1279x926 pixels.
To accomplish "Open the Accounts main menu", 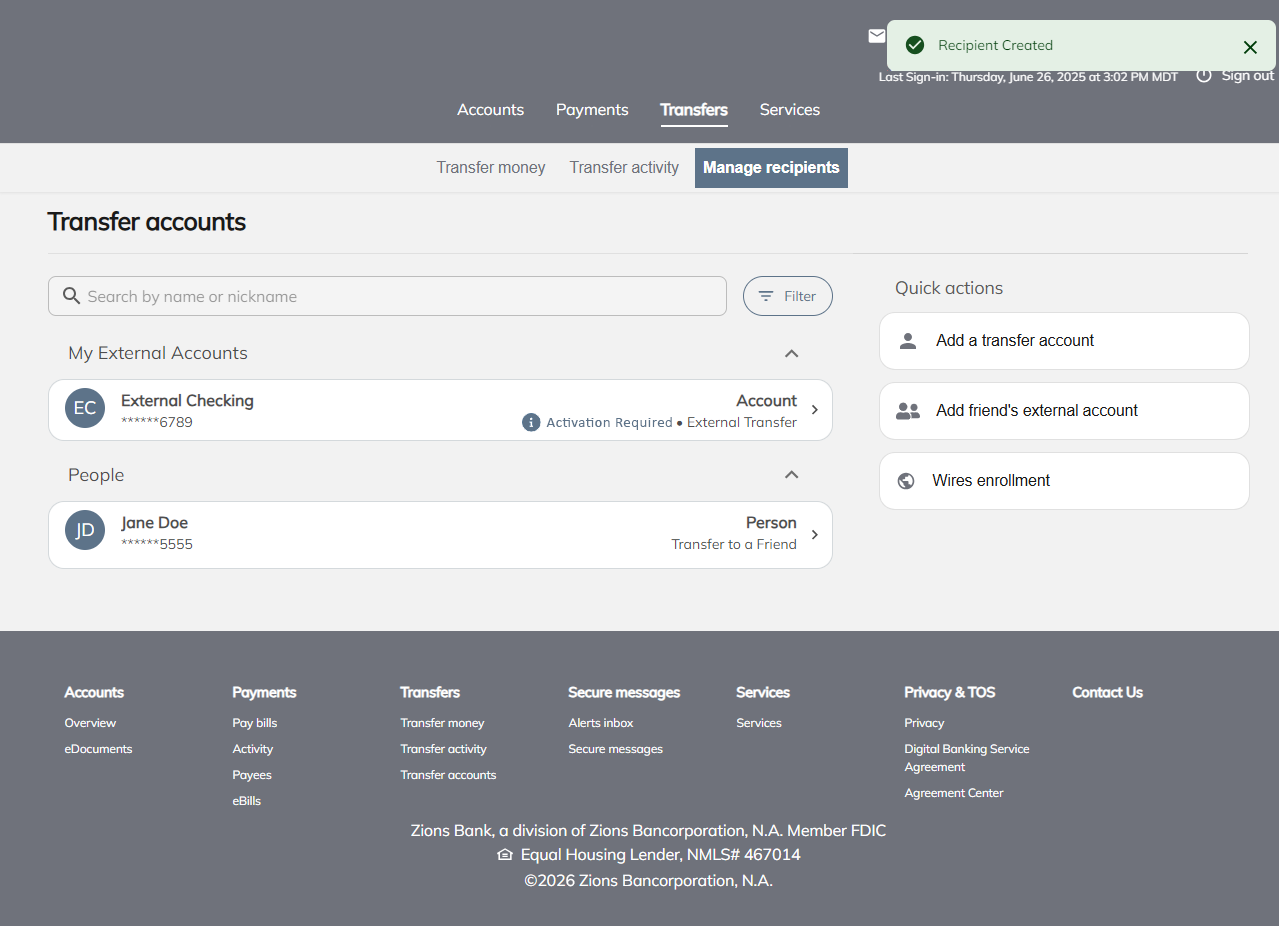I will tap(490, 110).
